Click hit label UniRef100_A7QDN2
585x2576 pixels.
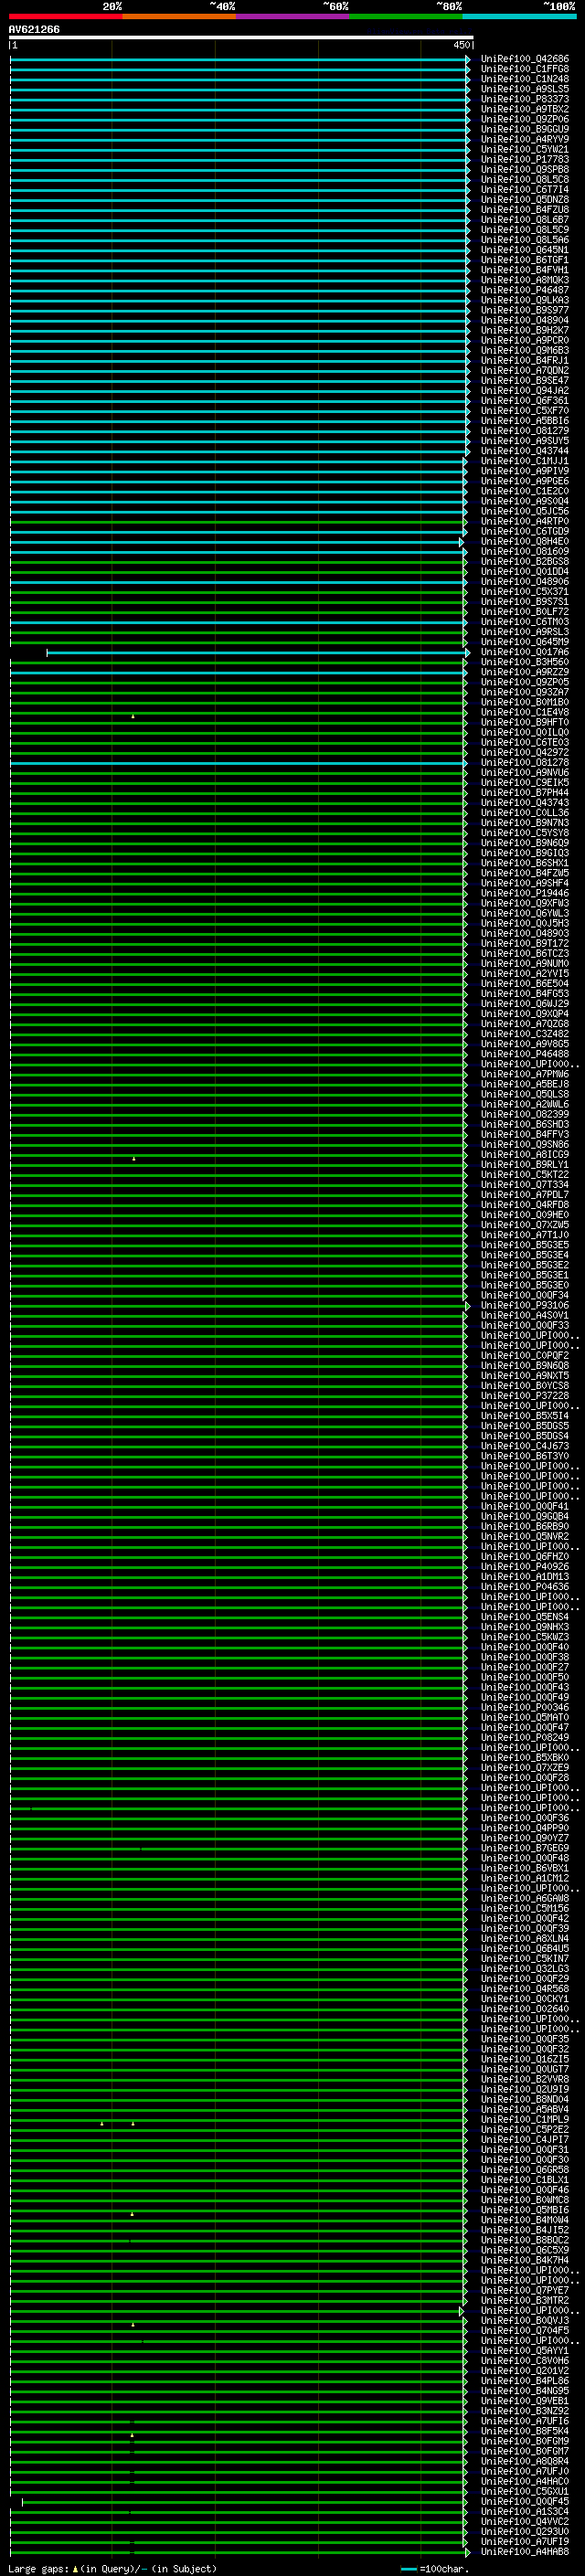point(524,370)
